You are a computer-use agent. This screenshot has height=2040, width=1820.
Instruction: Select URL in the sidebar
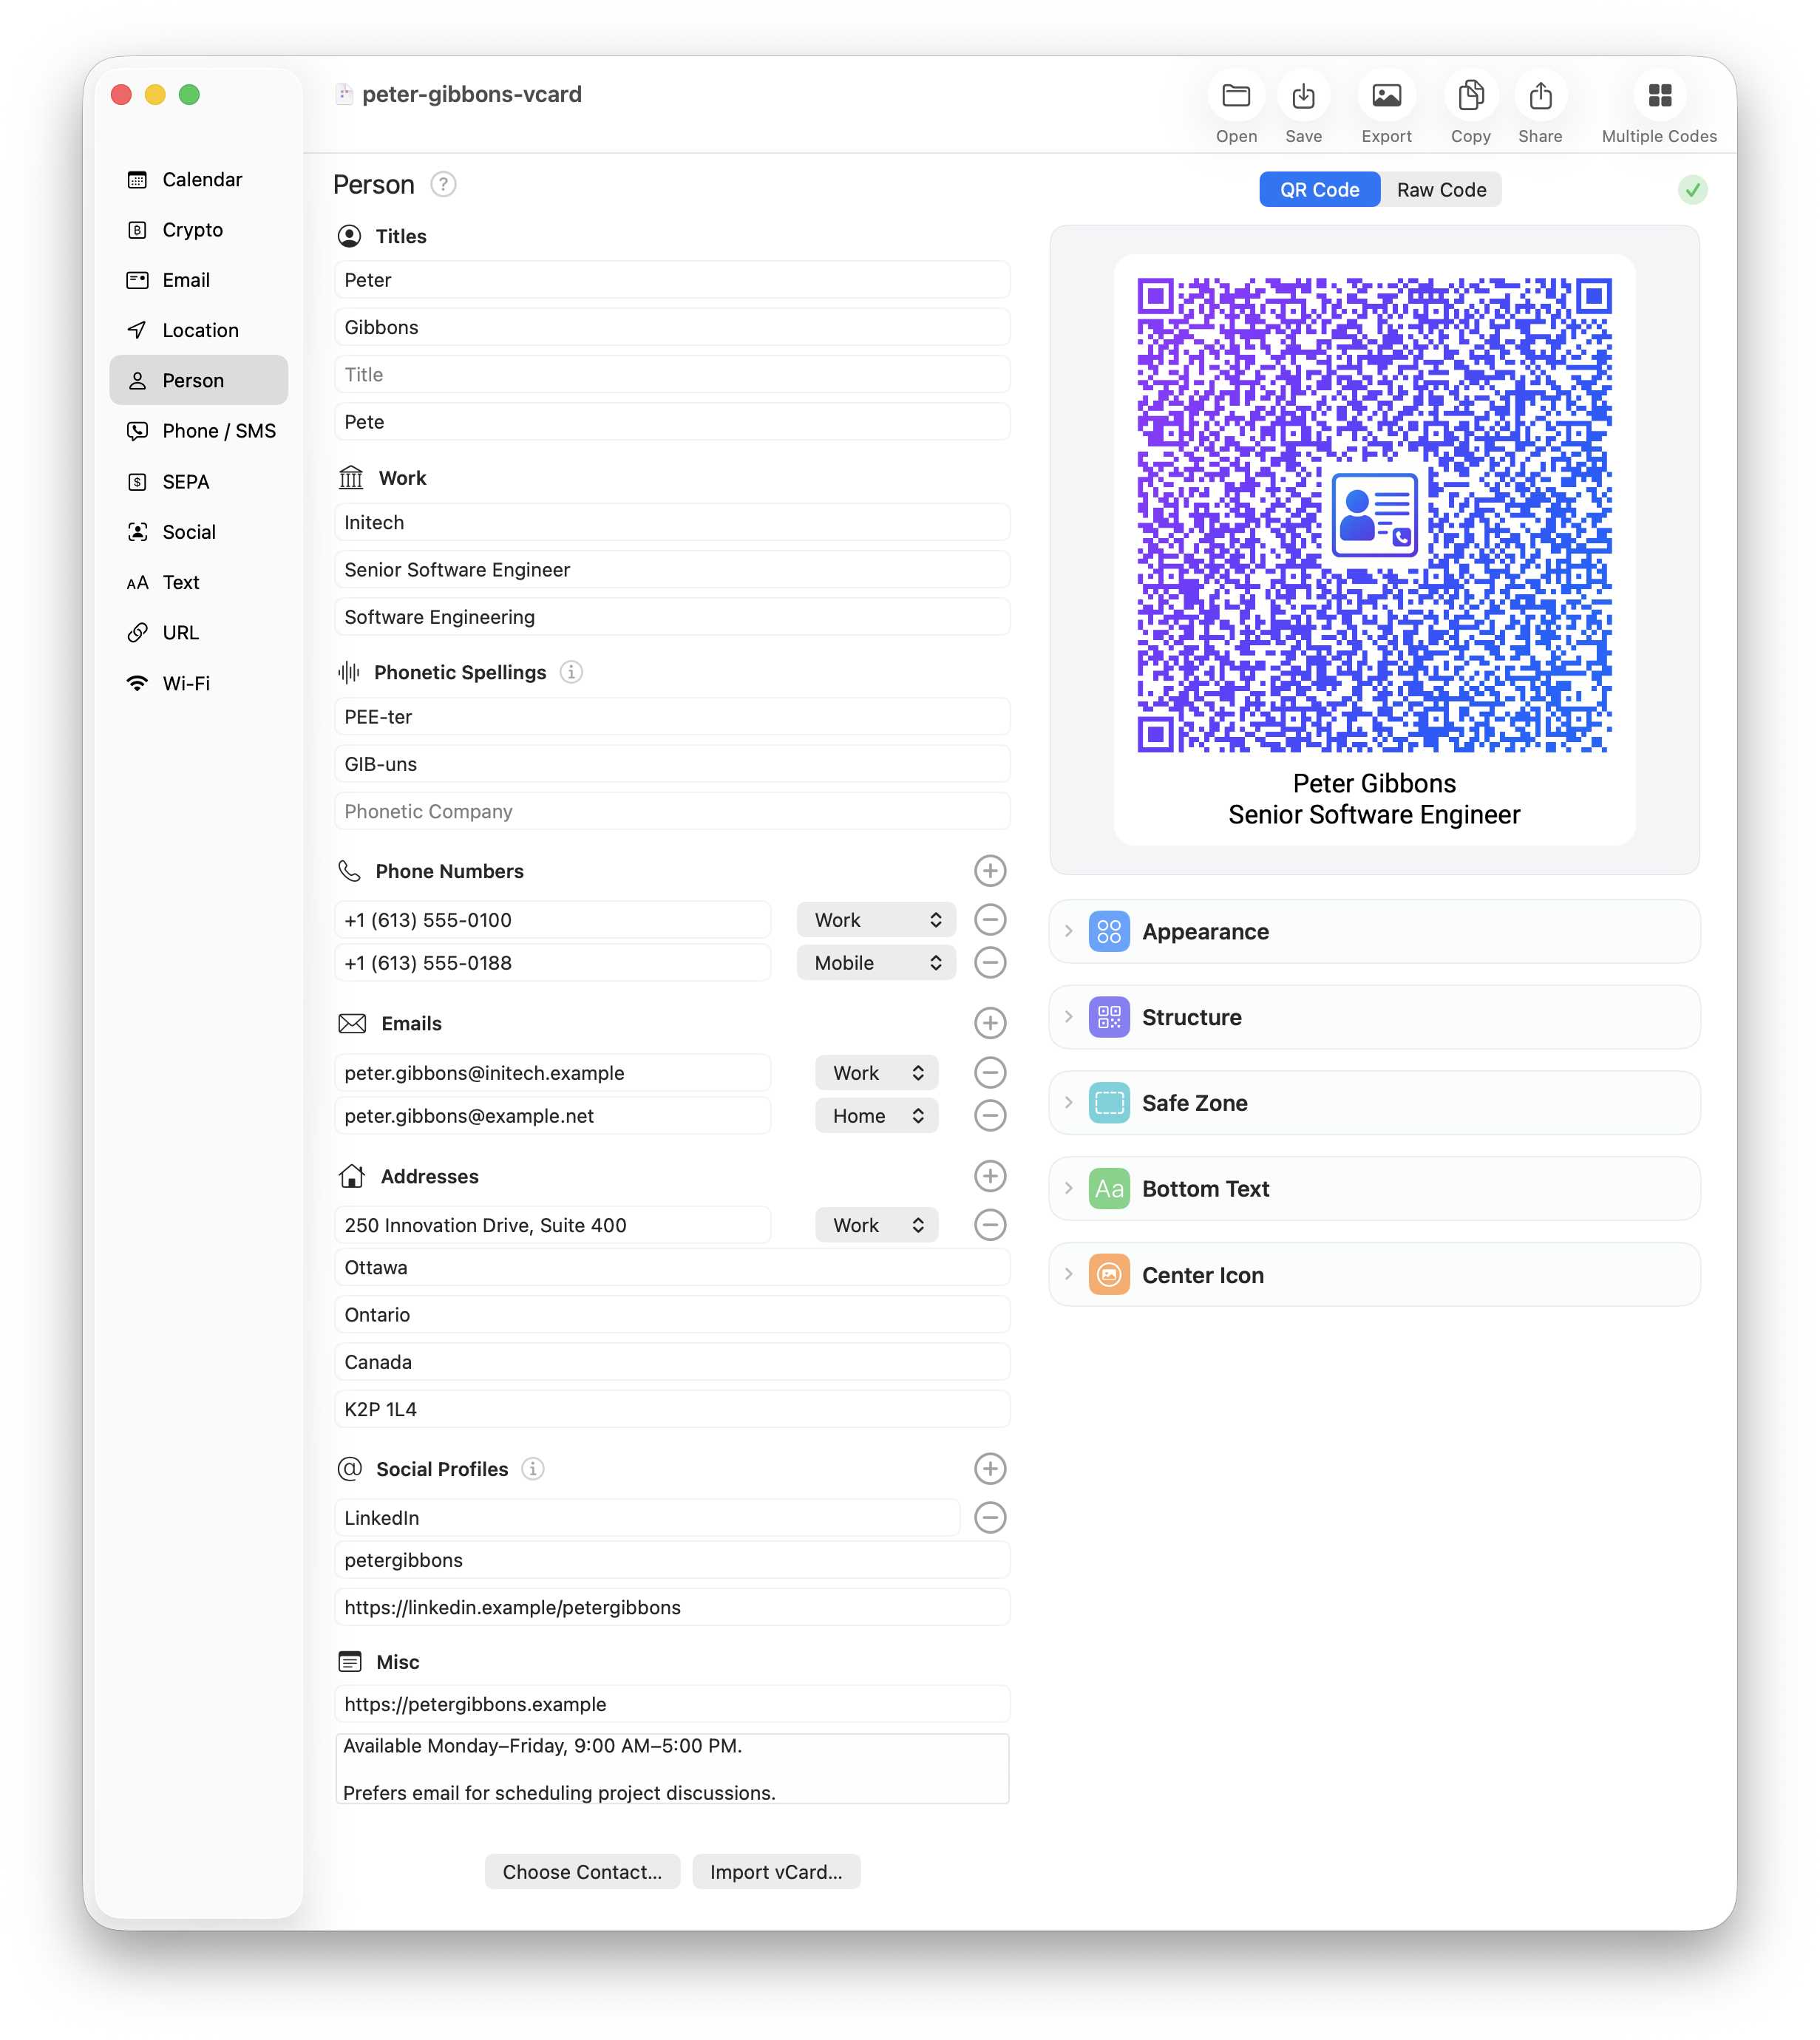point(199,633)
